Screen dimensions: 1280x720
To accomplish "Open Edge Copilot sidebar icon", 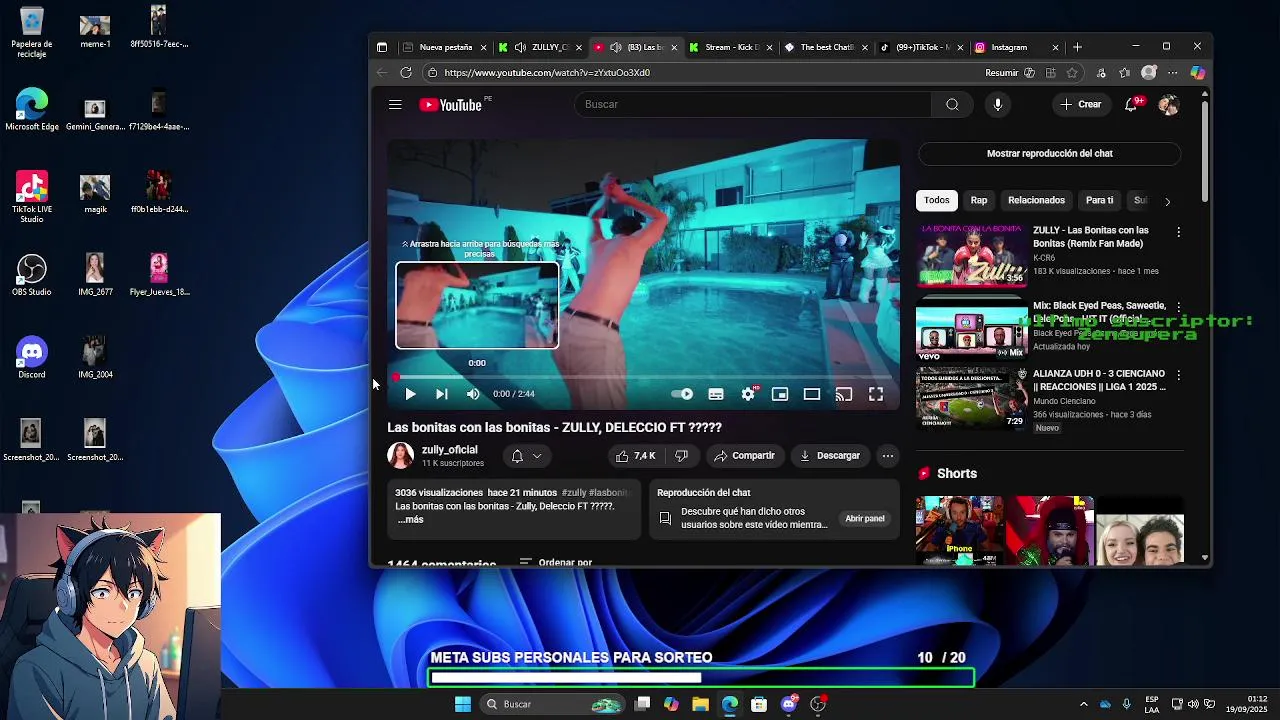I will [x=1197, y=72].
